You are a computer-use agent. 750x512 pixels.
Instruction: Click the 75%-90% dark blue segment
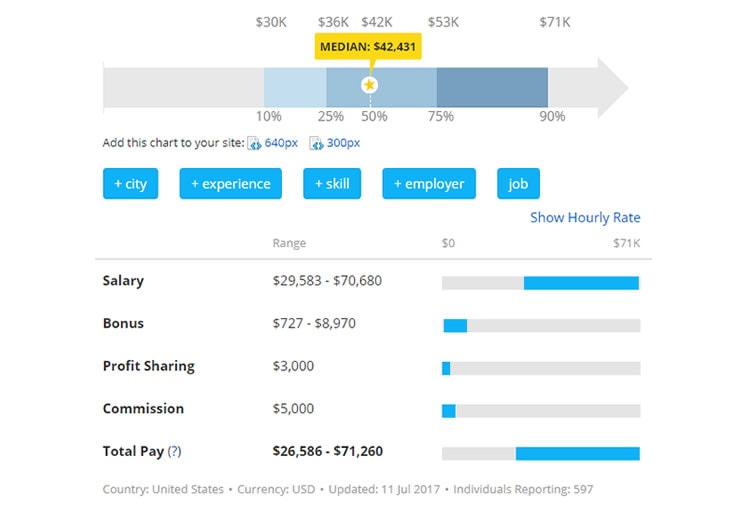492,87
